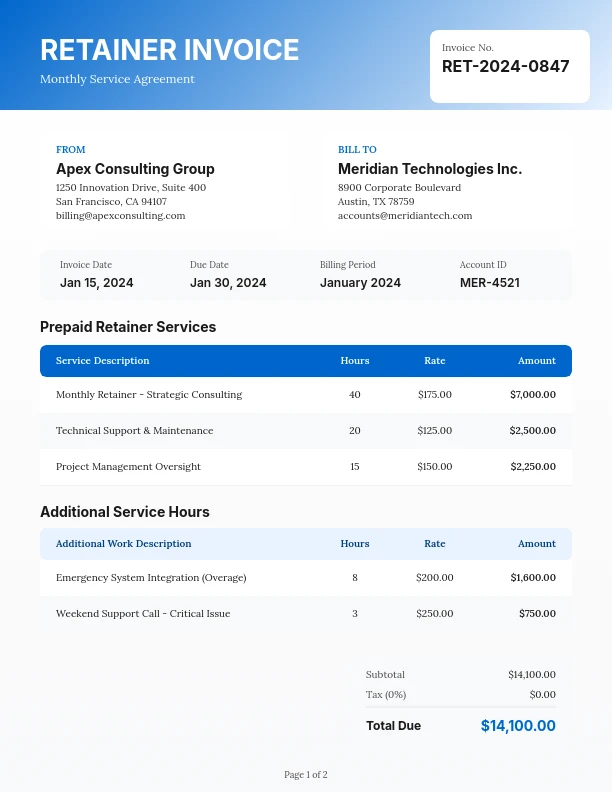Click the Due Date value Jan 30, 2024
612x792 pixels.
point(228,283)
